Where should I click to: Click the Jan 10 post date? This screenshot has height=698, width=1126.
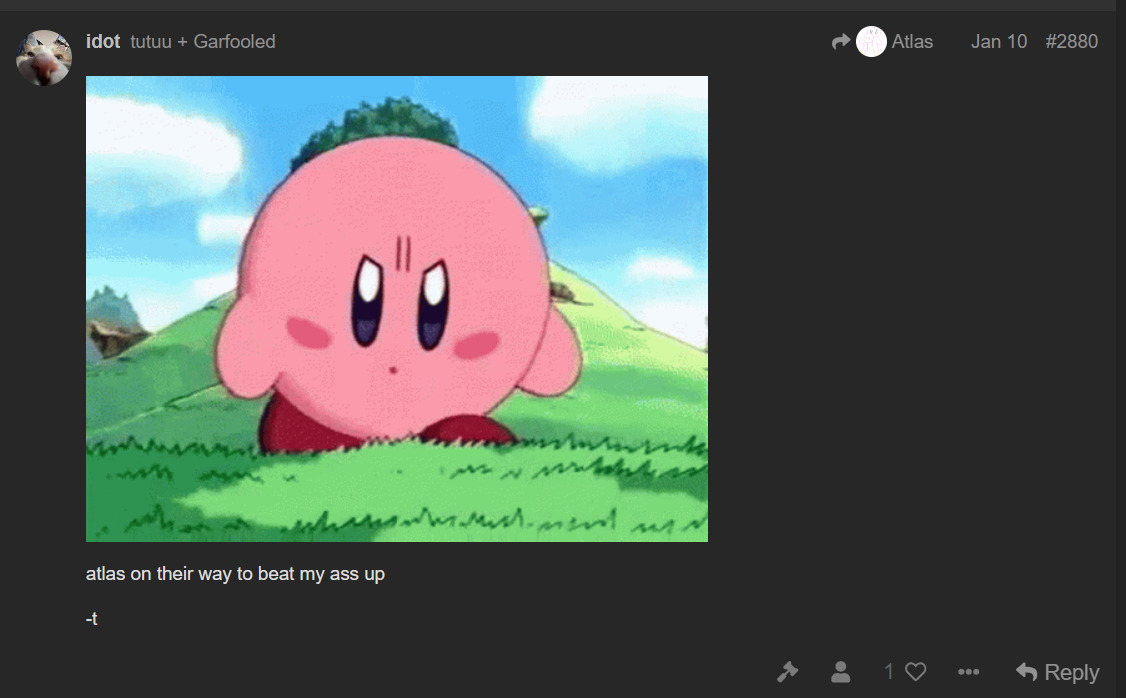pos(998,42)
